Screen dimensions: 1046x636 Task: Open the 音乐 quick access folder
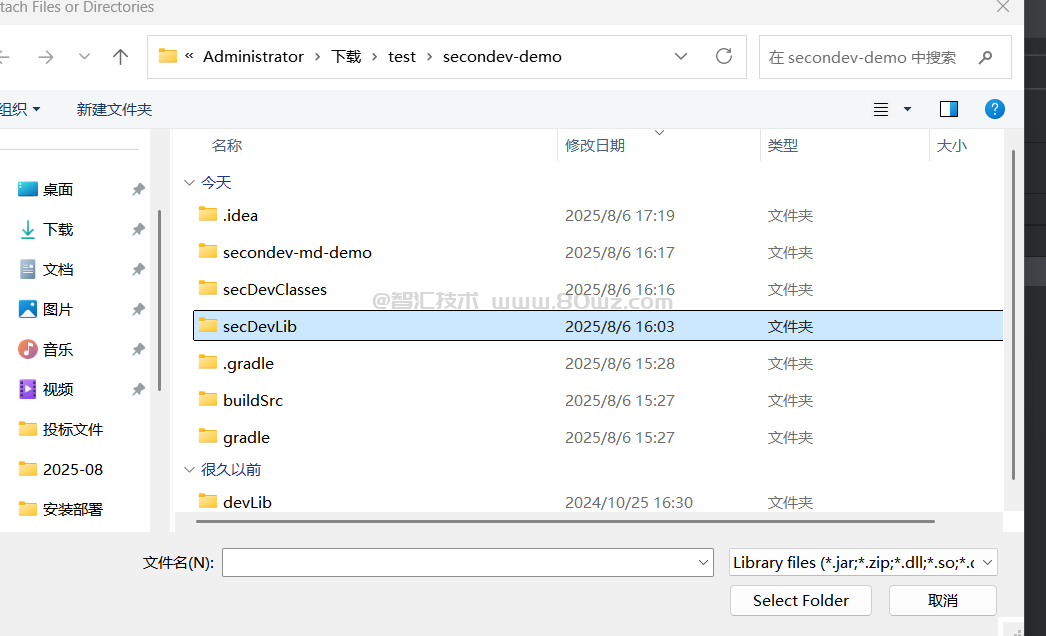click(58, 349)
